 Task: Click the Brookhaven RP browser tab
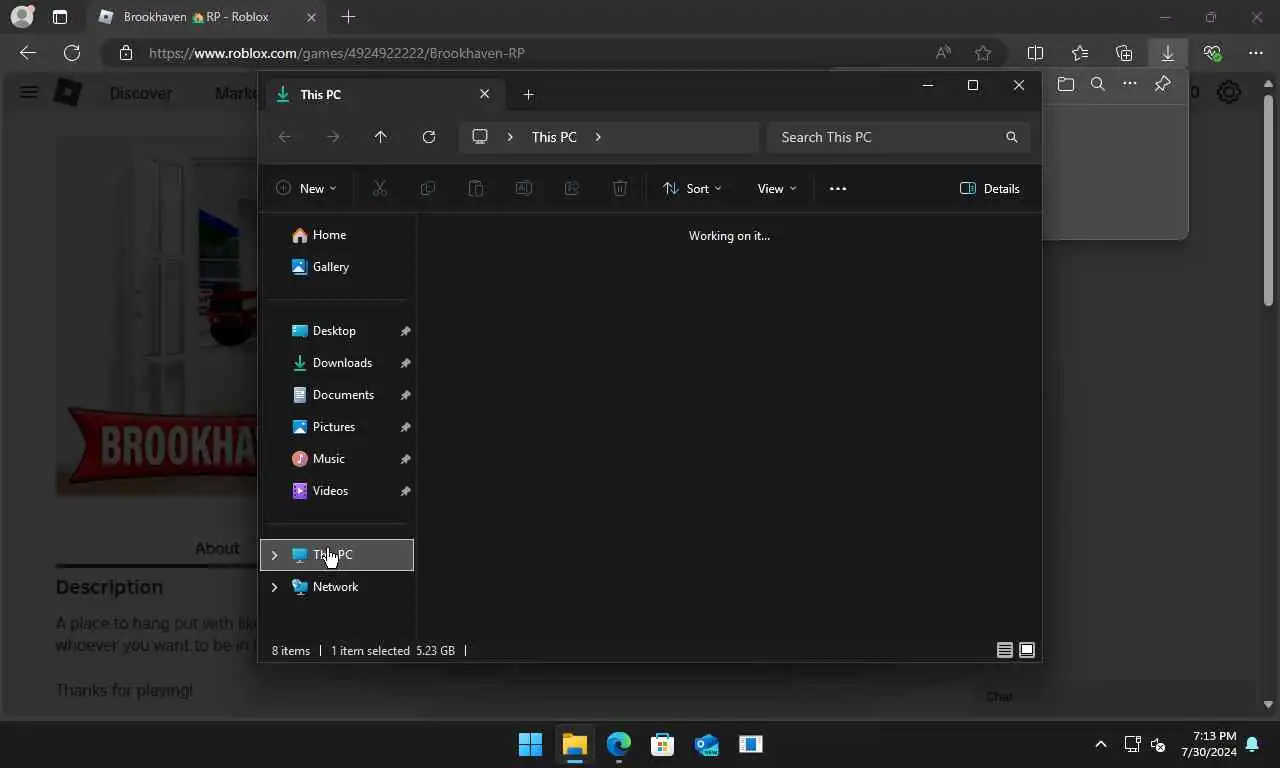206,17
